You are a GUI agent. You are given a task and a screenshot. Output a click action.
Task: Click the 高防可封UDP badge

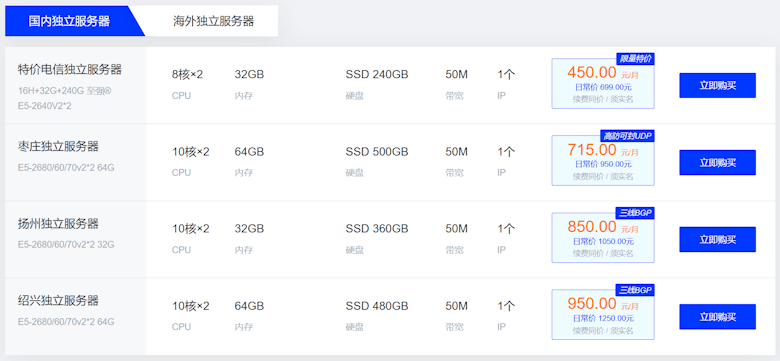(x=627, y=136)
